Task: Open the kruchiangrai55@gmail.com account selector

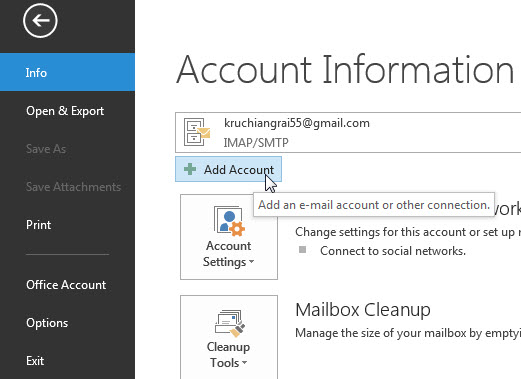Action: 348,133
